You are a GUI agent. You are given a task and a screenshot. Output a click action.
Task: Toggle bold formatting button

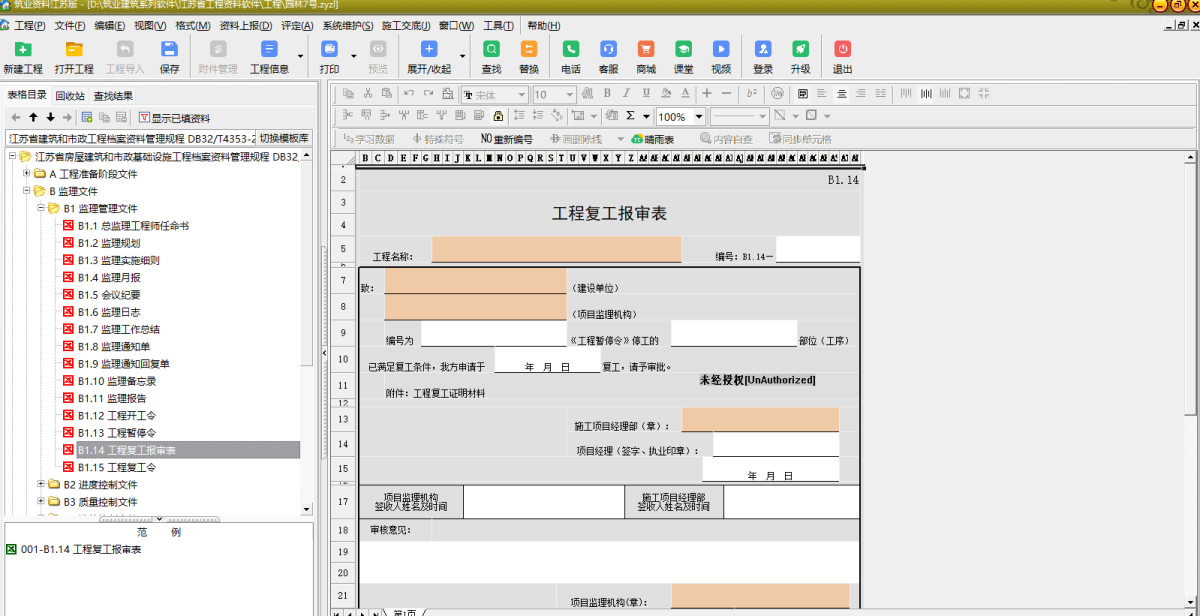606,94
